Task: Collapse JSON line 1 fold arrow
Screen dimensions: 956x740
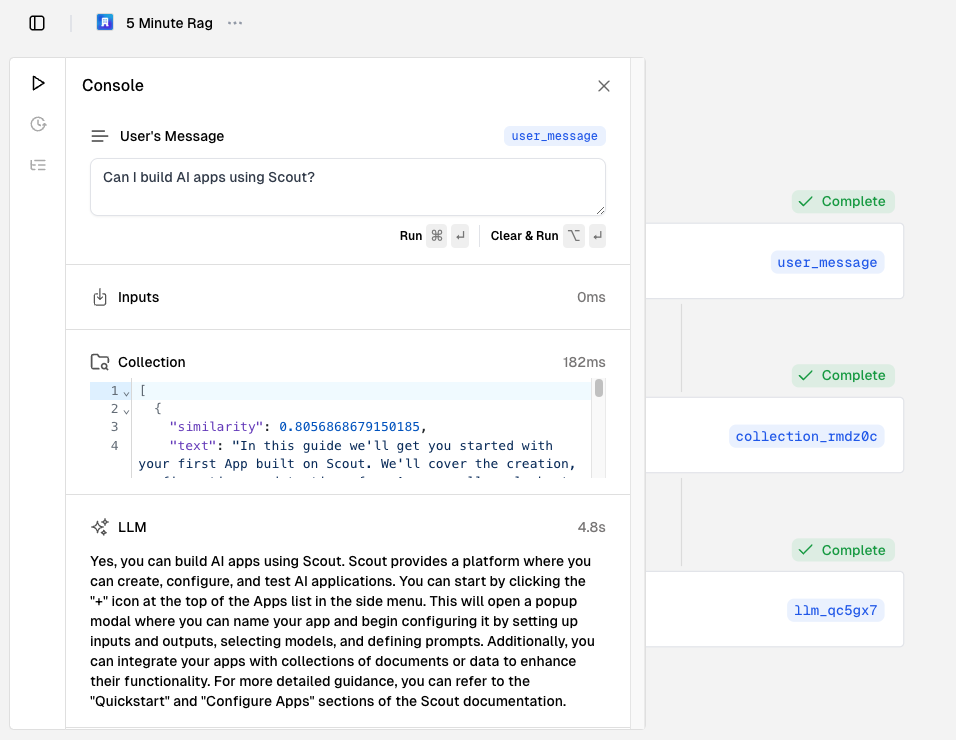Action: click(x=126, y=392)
